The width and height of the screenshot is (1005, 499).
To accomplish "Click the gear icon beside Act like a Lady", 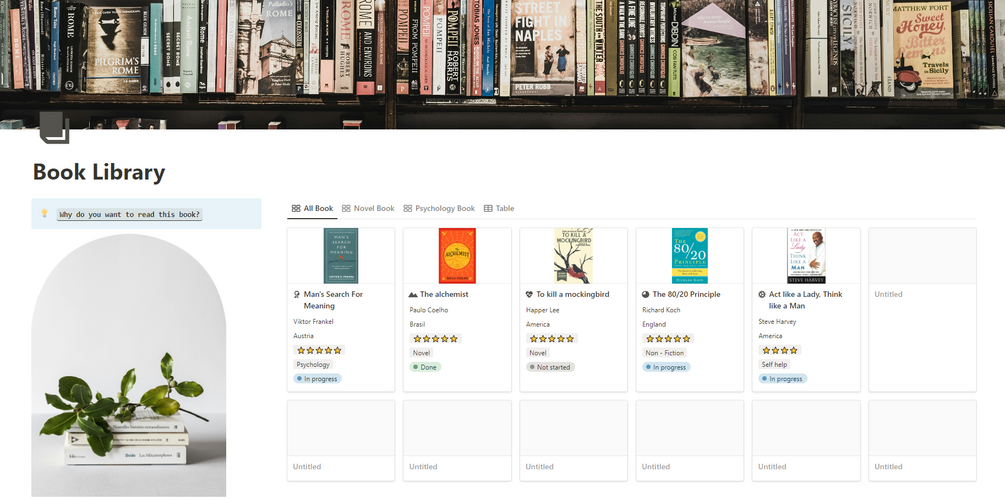I will [762, 295].
